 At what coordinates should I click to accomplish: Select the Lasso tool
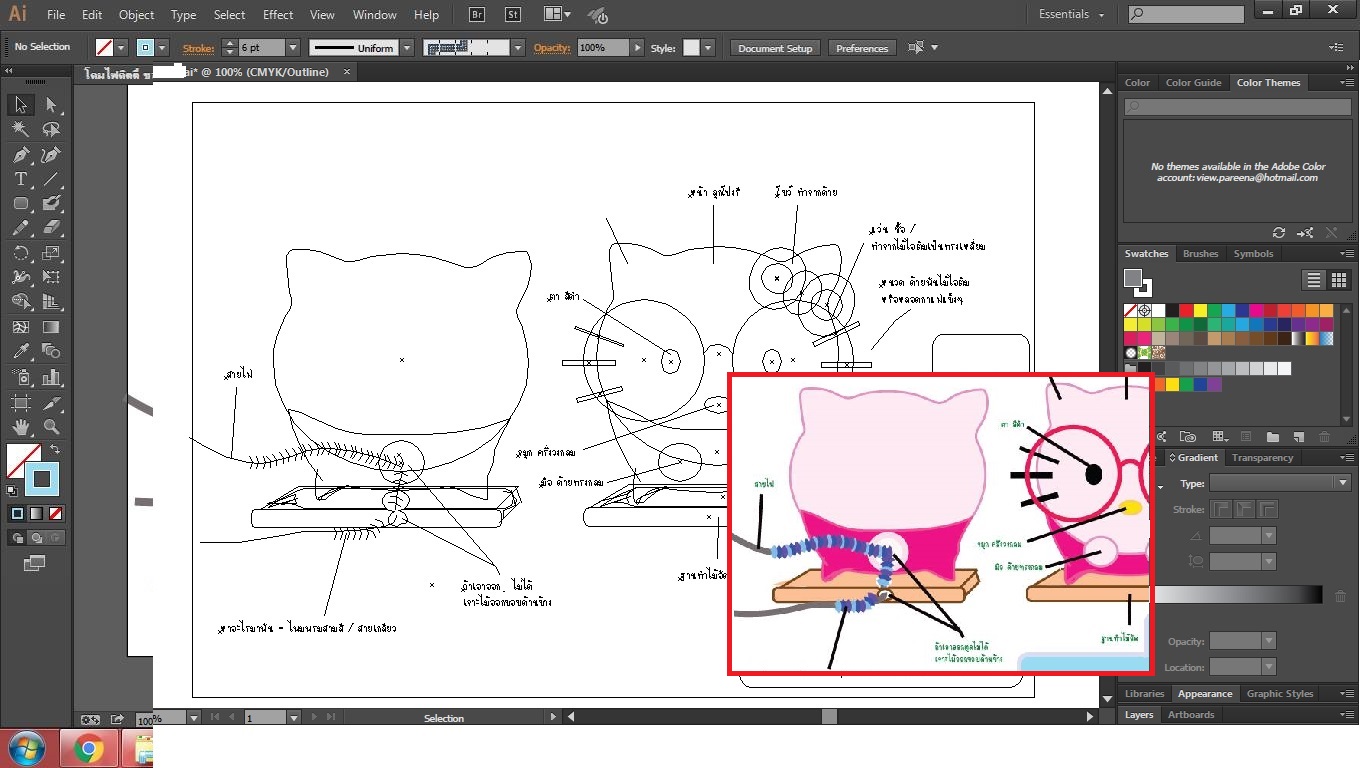(51, 130)
